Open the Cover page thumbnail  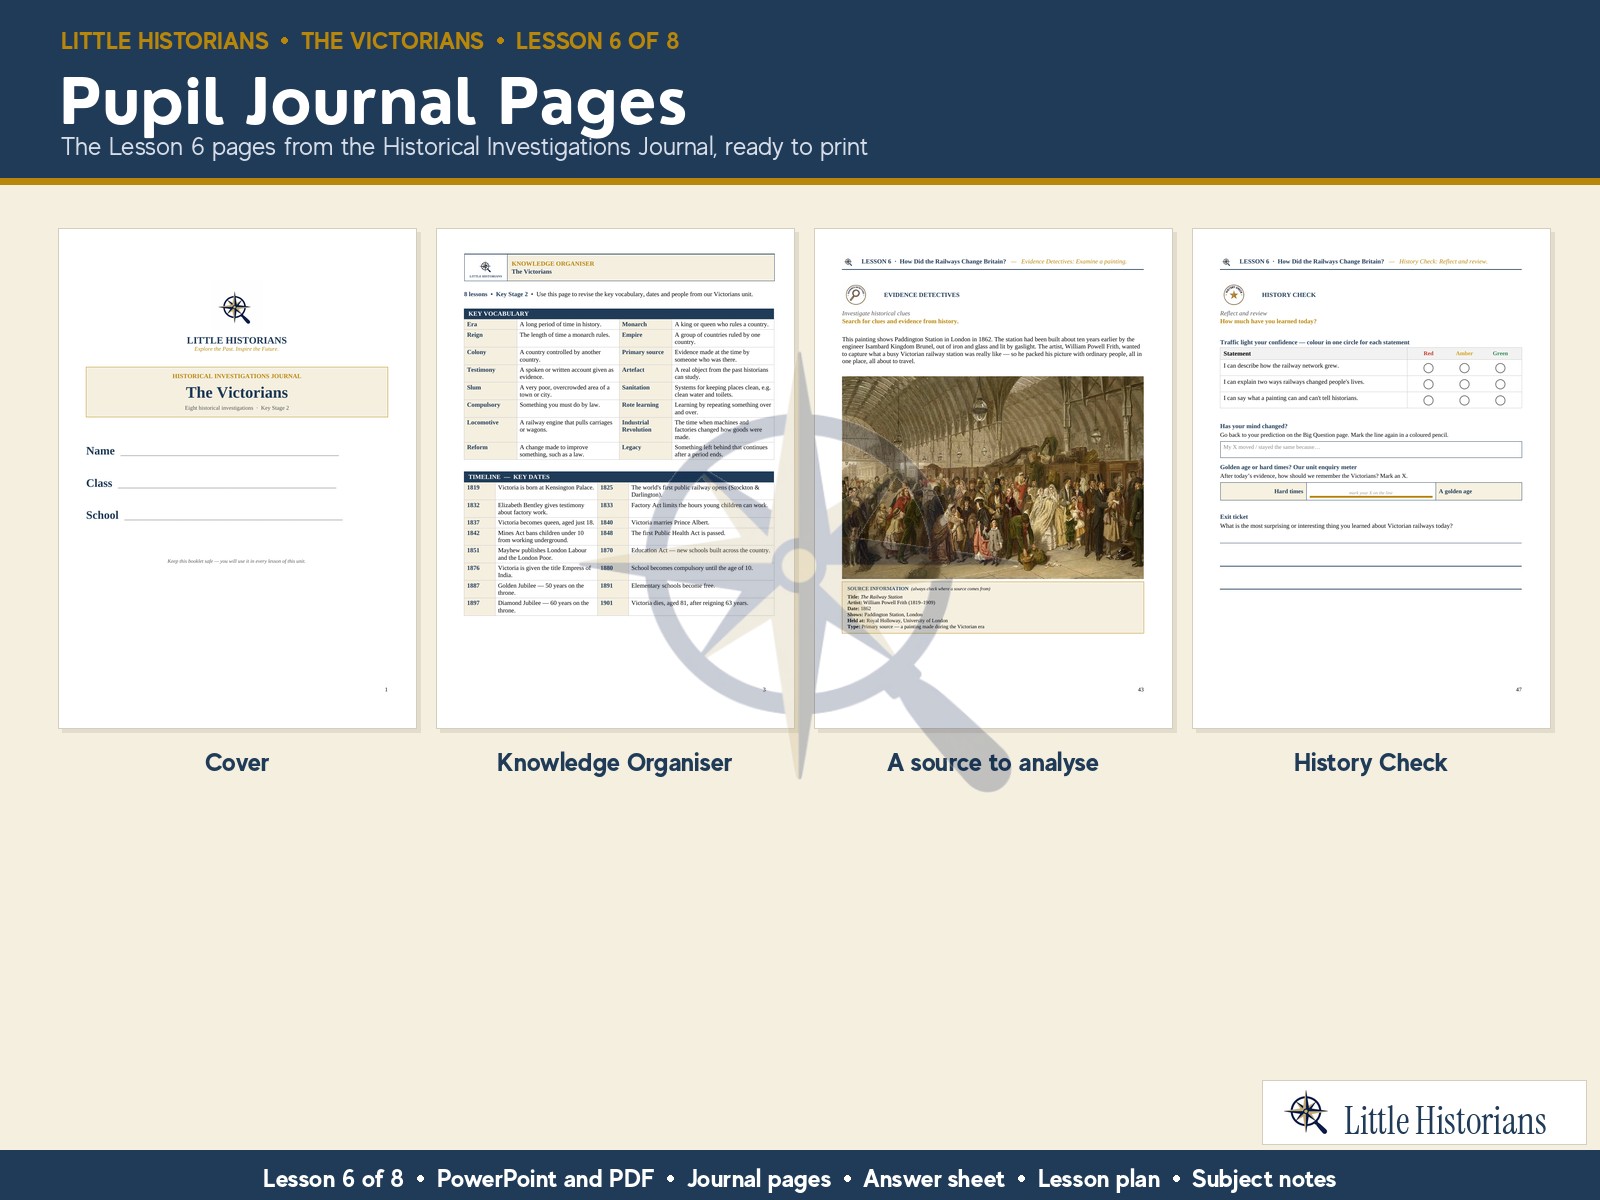pyautogui.click(x=237, y=478)
